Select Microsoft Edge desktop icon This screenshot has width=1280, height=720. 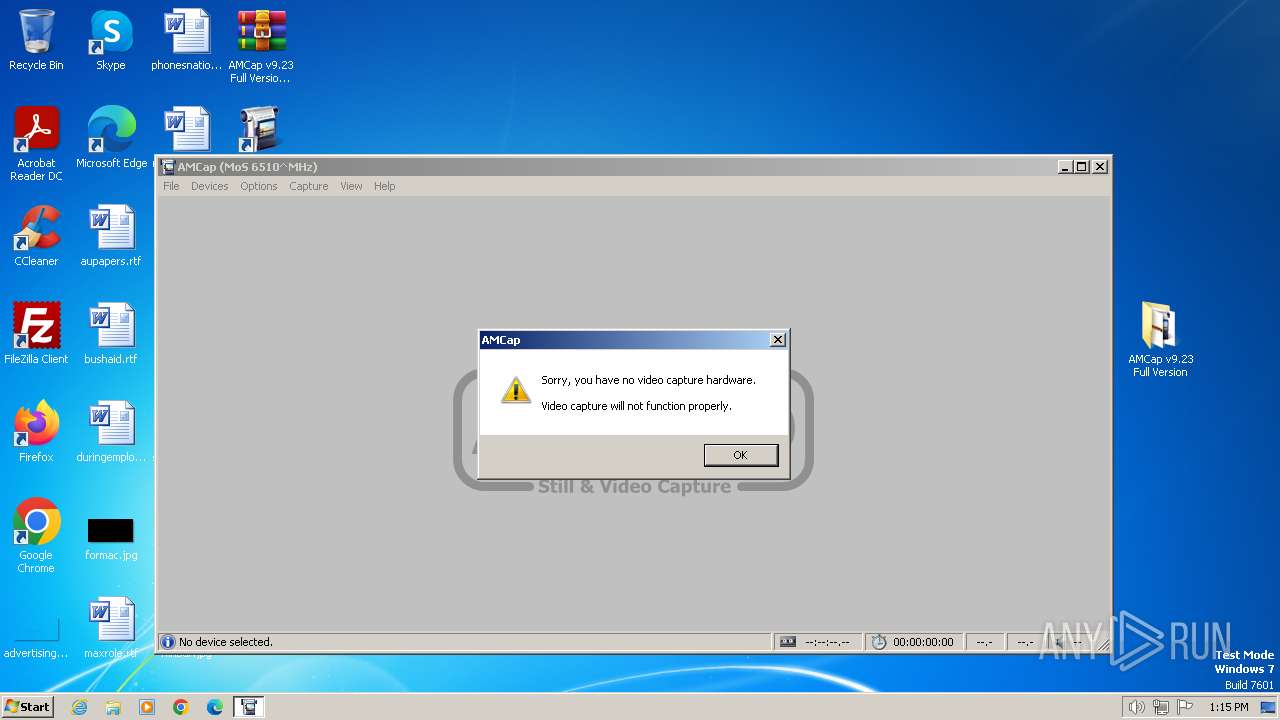(111, 138)
